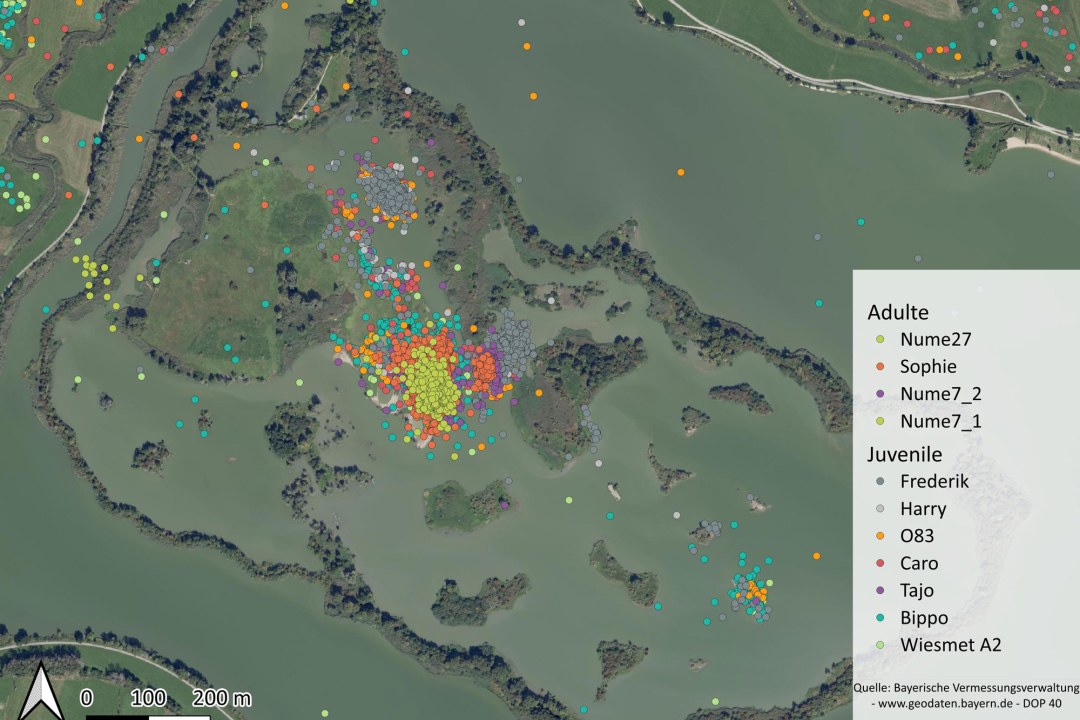Click the Harry legend symbol
The image size is (1080, 720).
(880, 508)
